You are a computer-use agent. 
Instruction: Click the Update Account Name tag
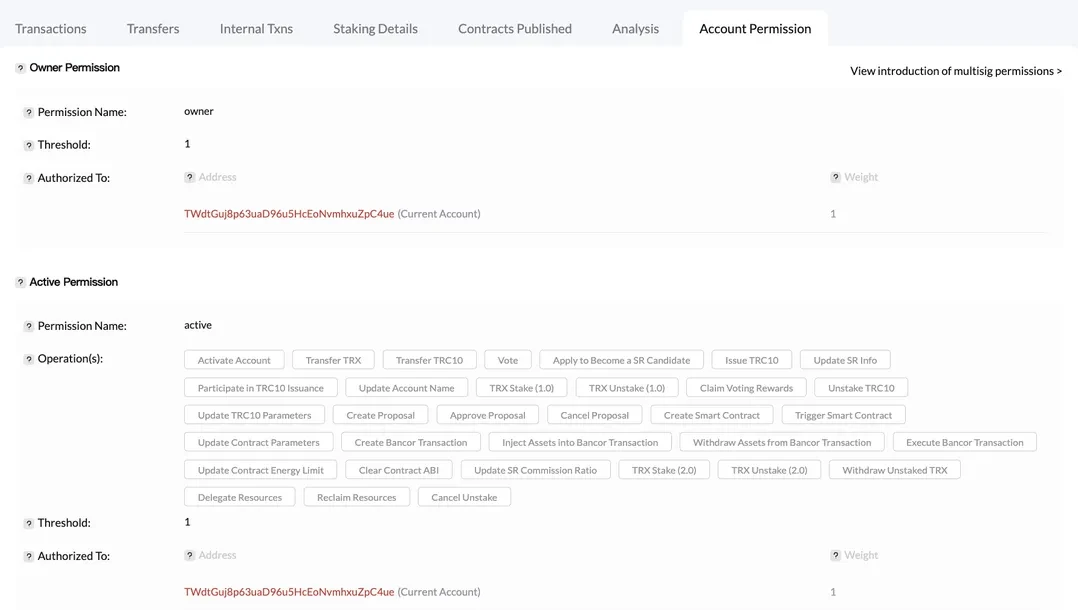click(406, 387)
